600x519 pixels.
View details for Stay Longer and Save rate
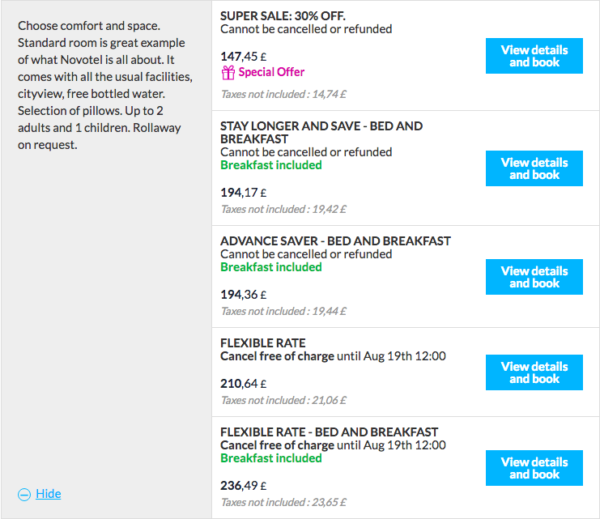coord(533,168)
